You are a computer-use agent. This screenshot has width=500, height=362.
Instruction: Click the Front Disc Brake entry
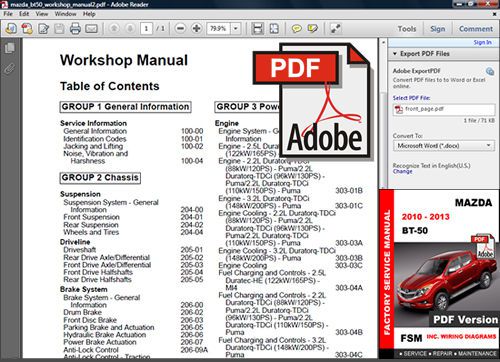(90, 320)
